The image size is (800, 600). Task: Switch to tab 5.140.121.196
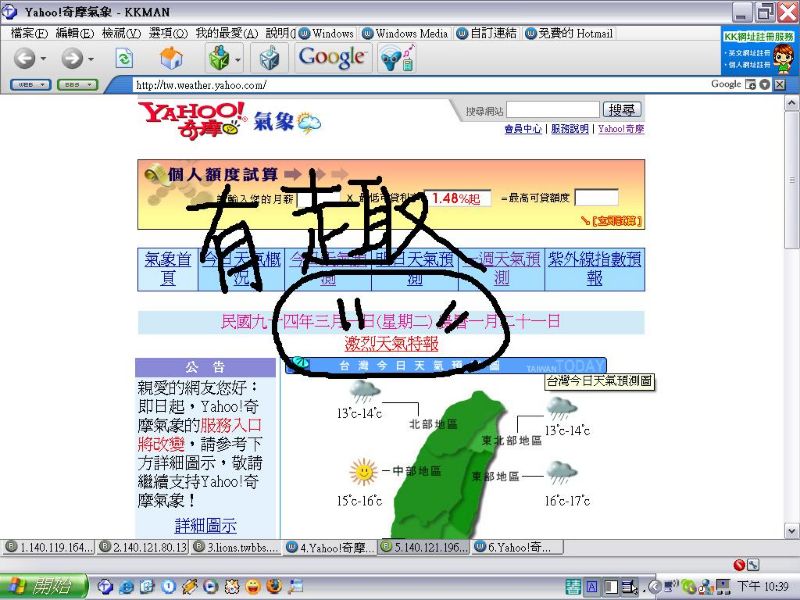coord(423,547)
